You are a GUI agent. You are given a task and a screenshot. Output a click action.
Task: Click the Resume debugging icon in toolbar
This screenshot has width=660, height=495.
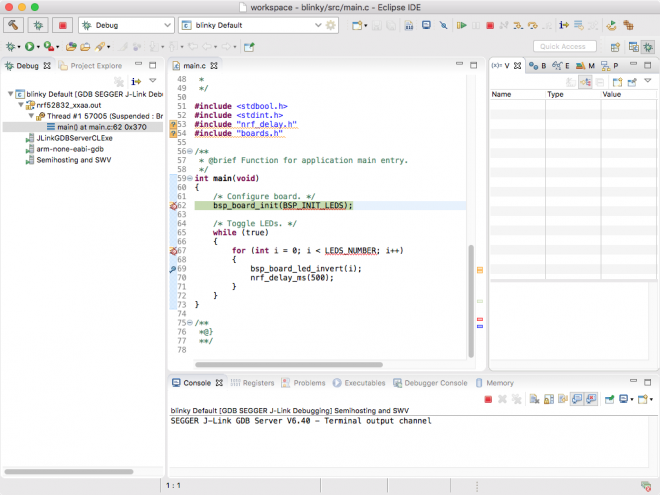[x=460, y=24]
